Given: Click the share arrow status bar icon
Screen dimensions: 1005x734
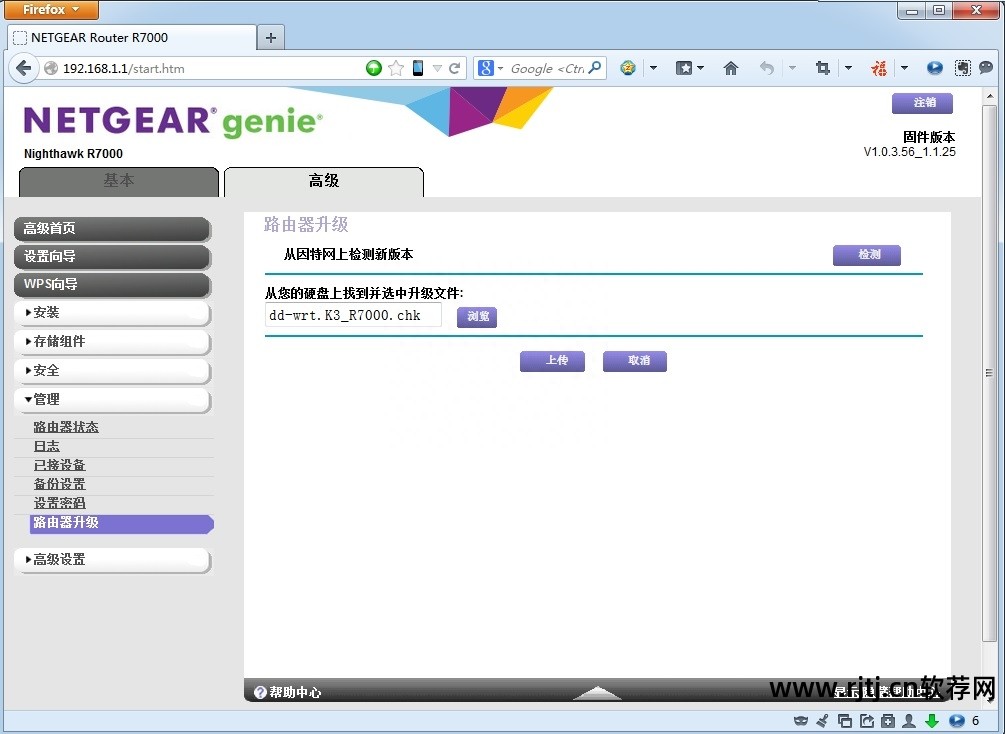Looking at the screenshot, I should click(867, 721).
